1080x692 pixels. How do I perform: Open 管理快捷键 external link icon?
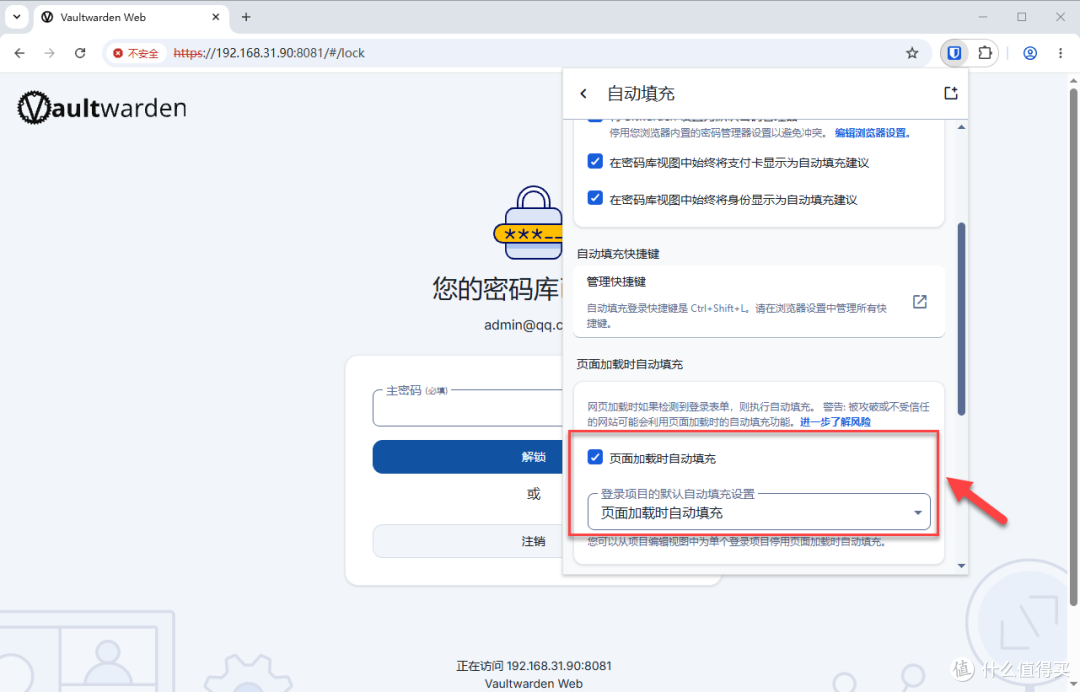point(920,302)
